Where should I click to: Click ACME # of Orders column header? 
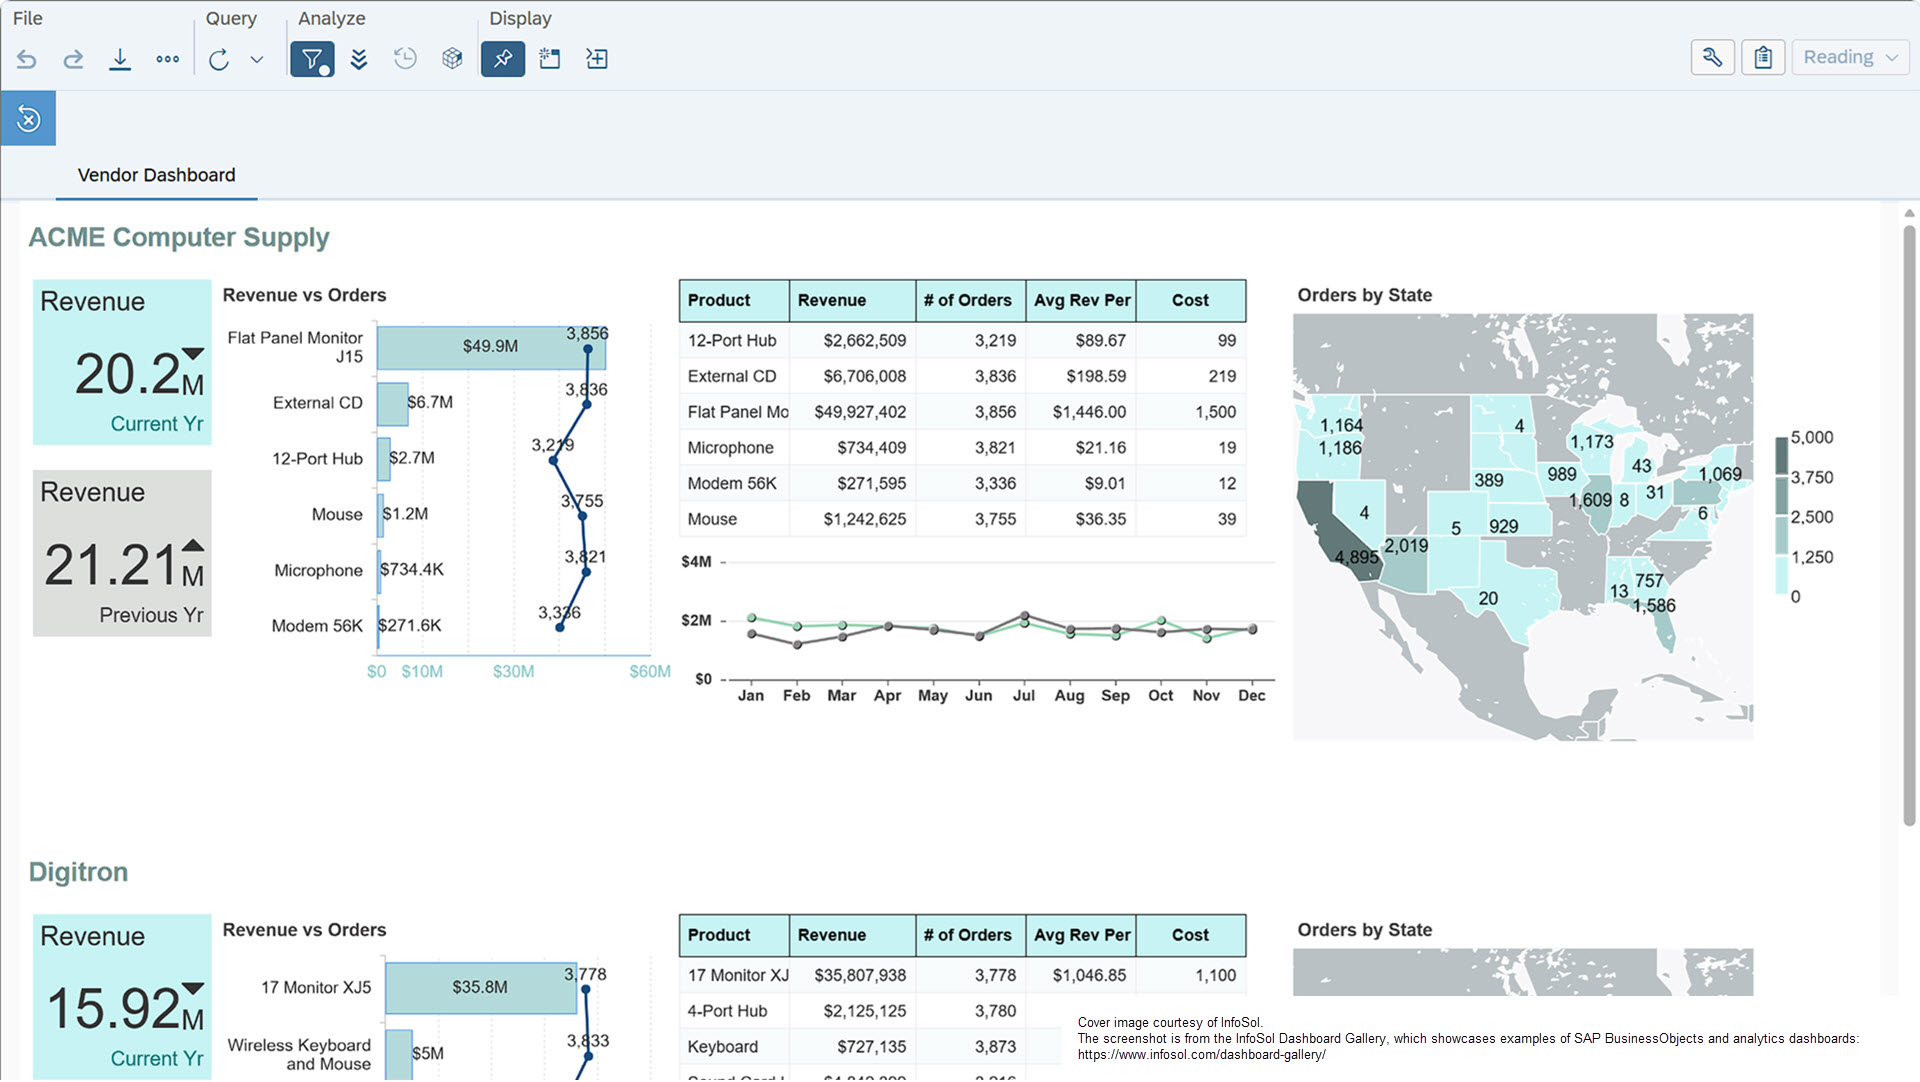(x=970, y=300)
